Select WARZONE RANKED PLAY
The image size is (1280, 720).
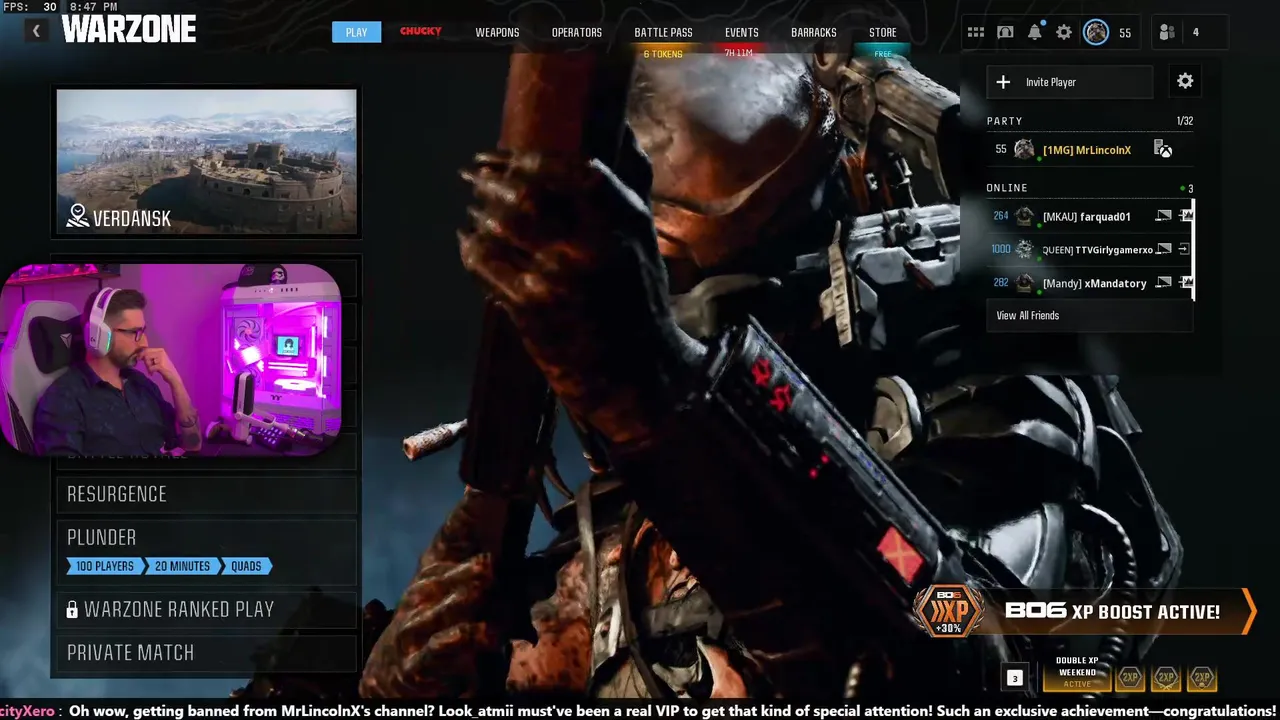coord(205,609)
